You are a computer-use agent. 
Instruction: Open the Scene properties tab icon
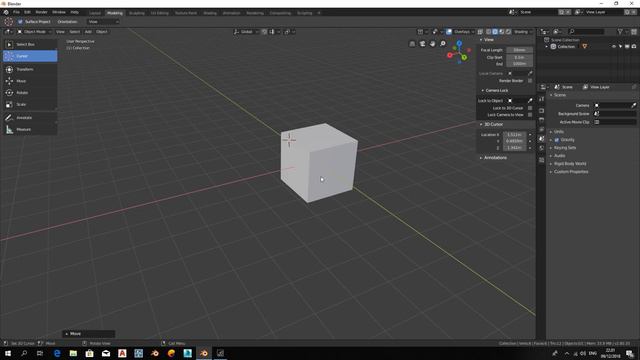(x=542, y=139)
